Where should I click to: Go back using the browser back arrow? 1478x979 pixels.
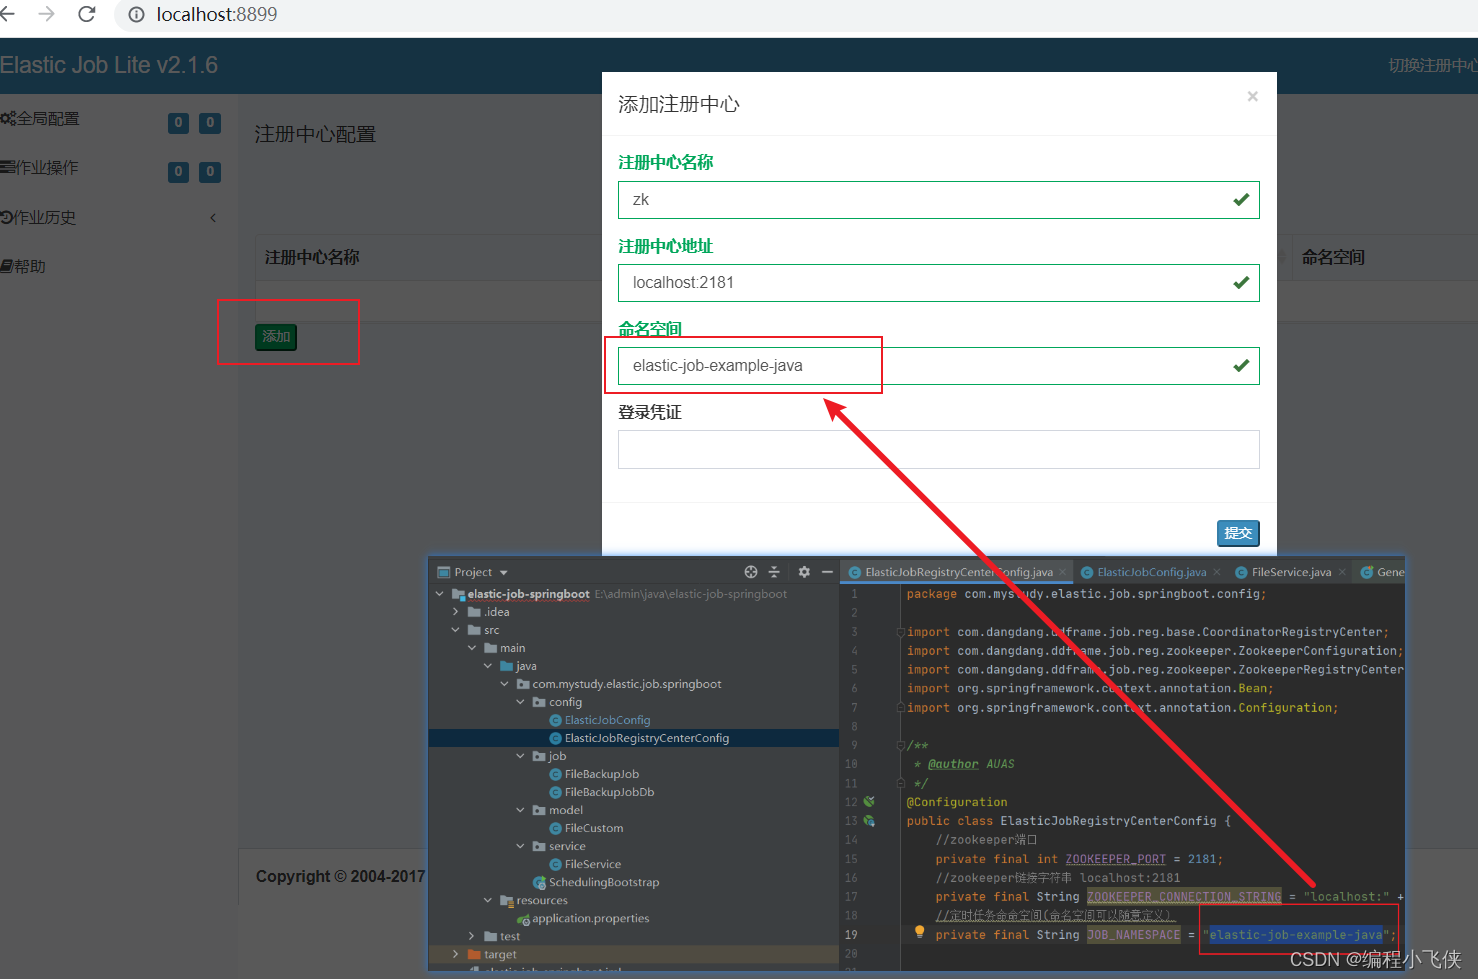coord(8,14)
